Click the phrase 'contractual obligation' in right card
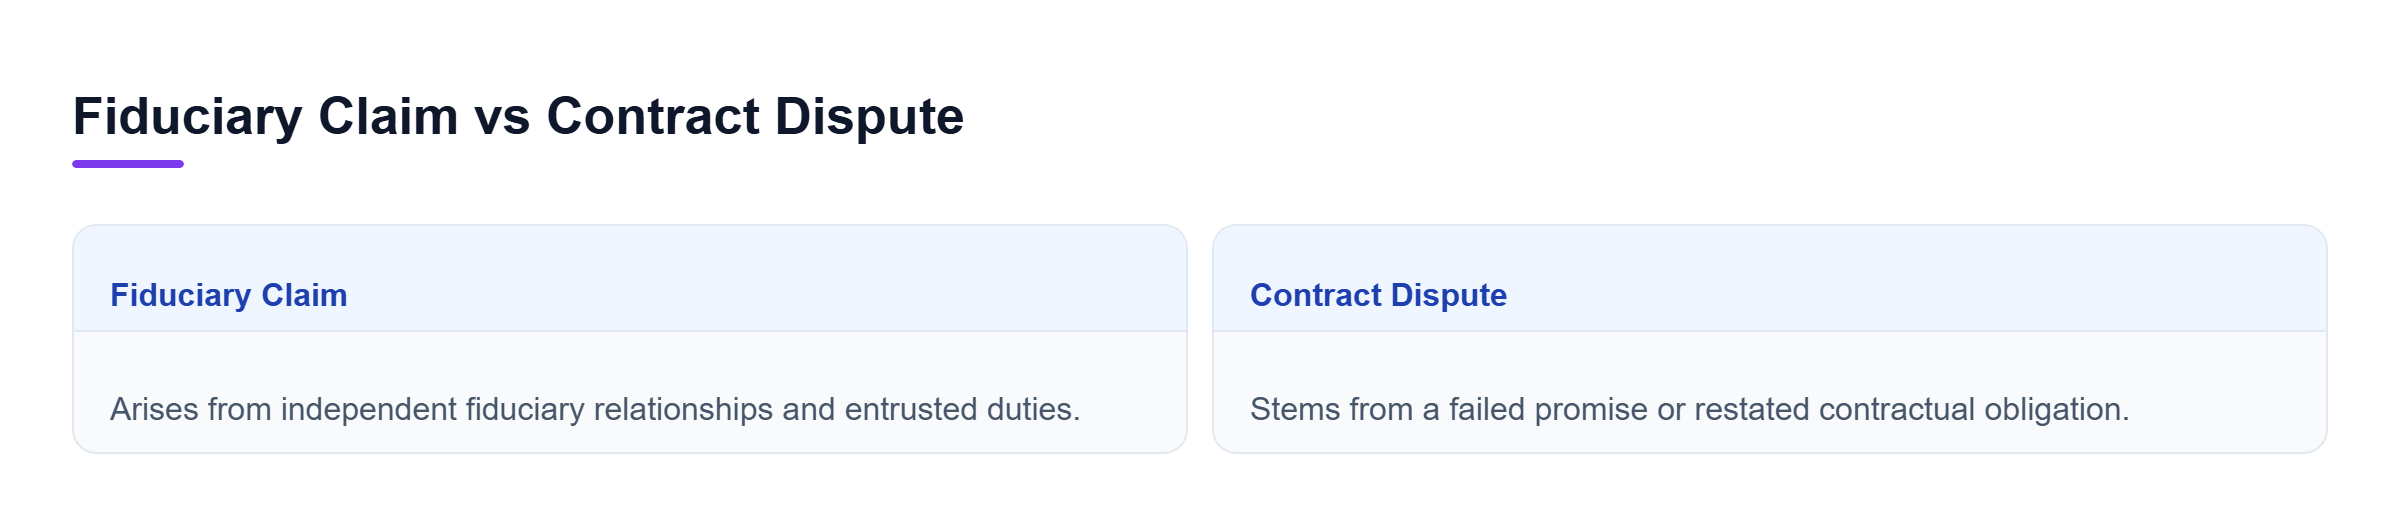This screenshot has width=2400, height=526. pyautogui.click(x=1974, y=409)
